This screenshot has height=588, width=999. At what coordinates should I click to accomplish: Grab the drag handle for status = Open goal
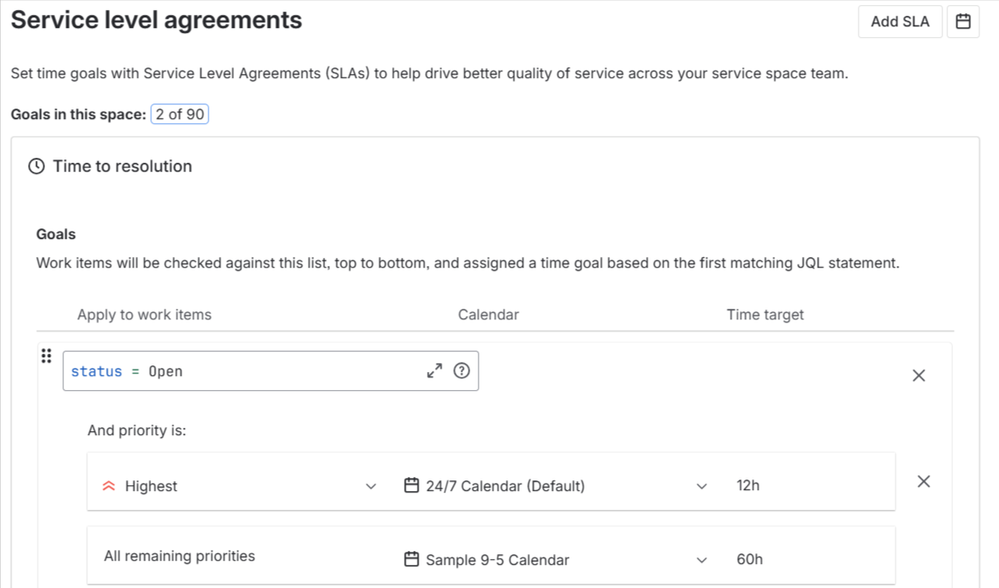click(46, 356)
